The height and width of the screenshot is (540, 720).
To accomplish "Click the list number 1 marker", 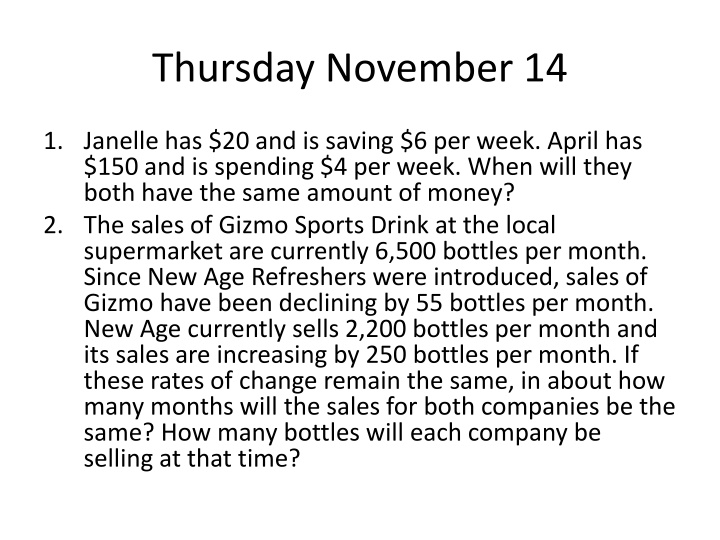I will [x=53, y=141].
